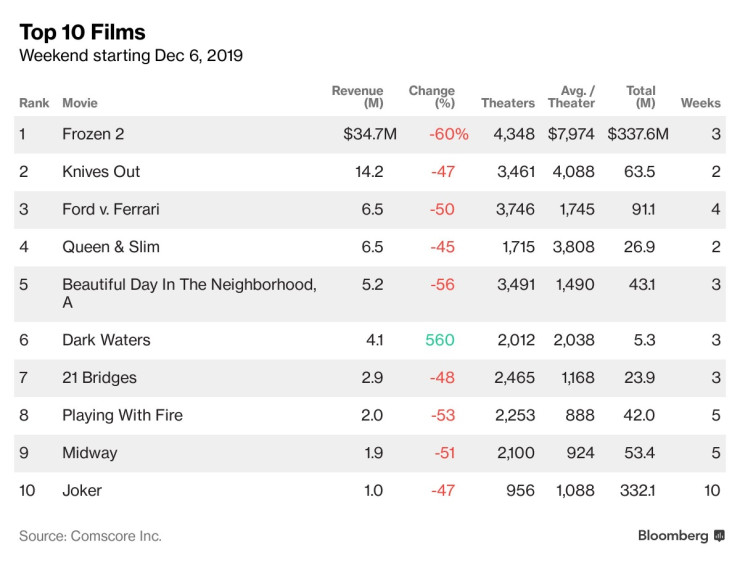Viewport: 740px width, 563px height.
Task: Select the 21 Bridges movie title
Action: (x=99, y=378)
